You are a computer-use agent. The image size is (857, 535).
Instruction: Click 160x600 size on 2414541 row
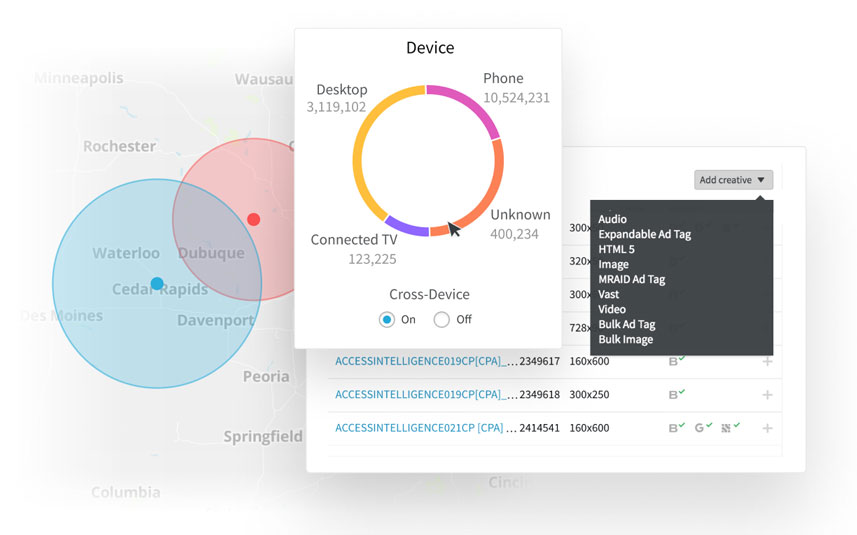point(589,428)
